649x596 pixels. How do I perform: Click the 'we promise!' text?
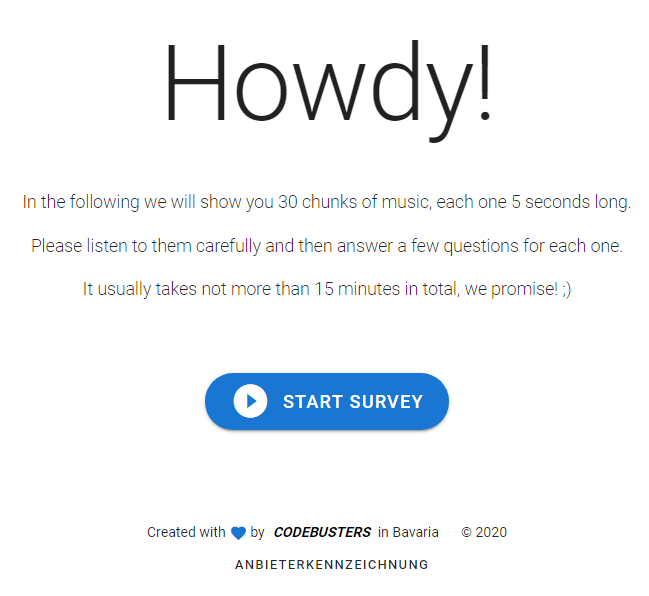click(511, 289)
